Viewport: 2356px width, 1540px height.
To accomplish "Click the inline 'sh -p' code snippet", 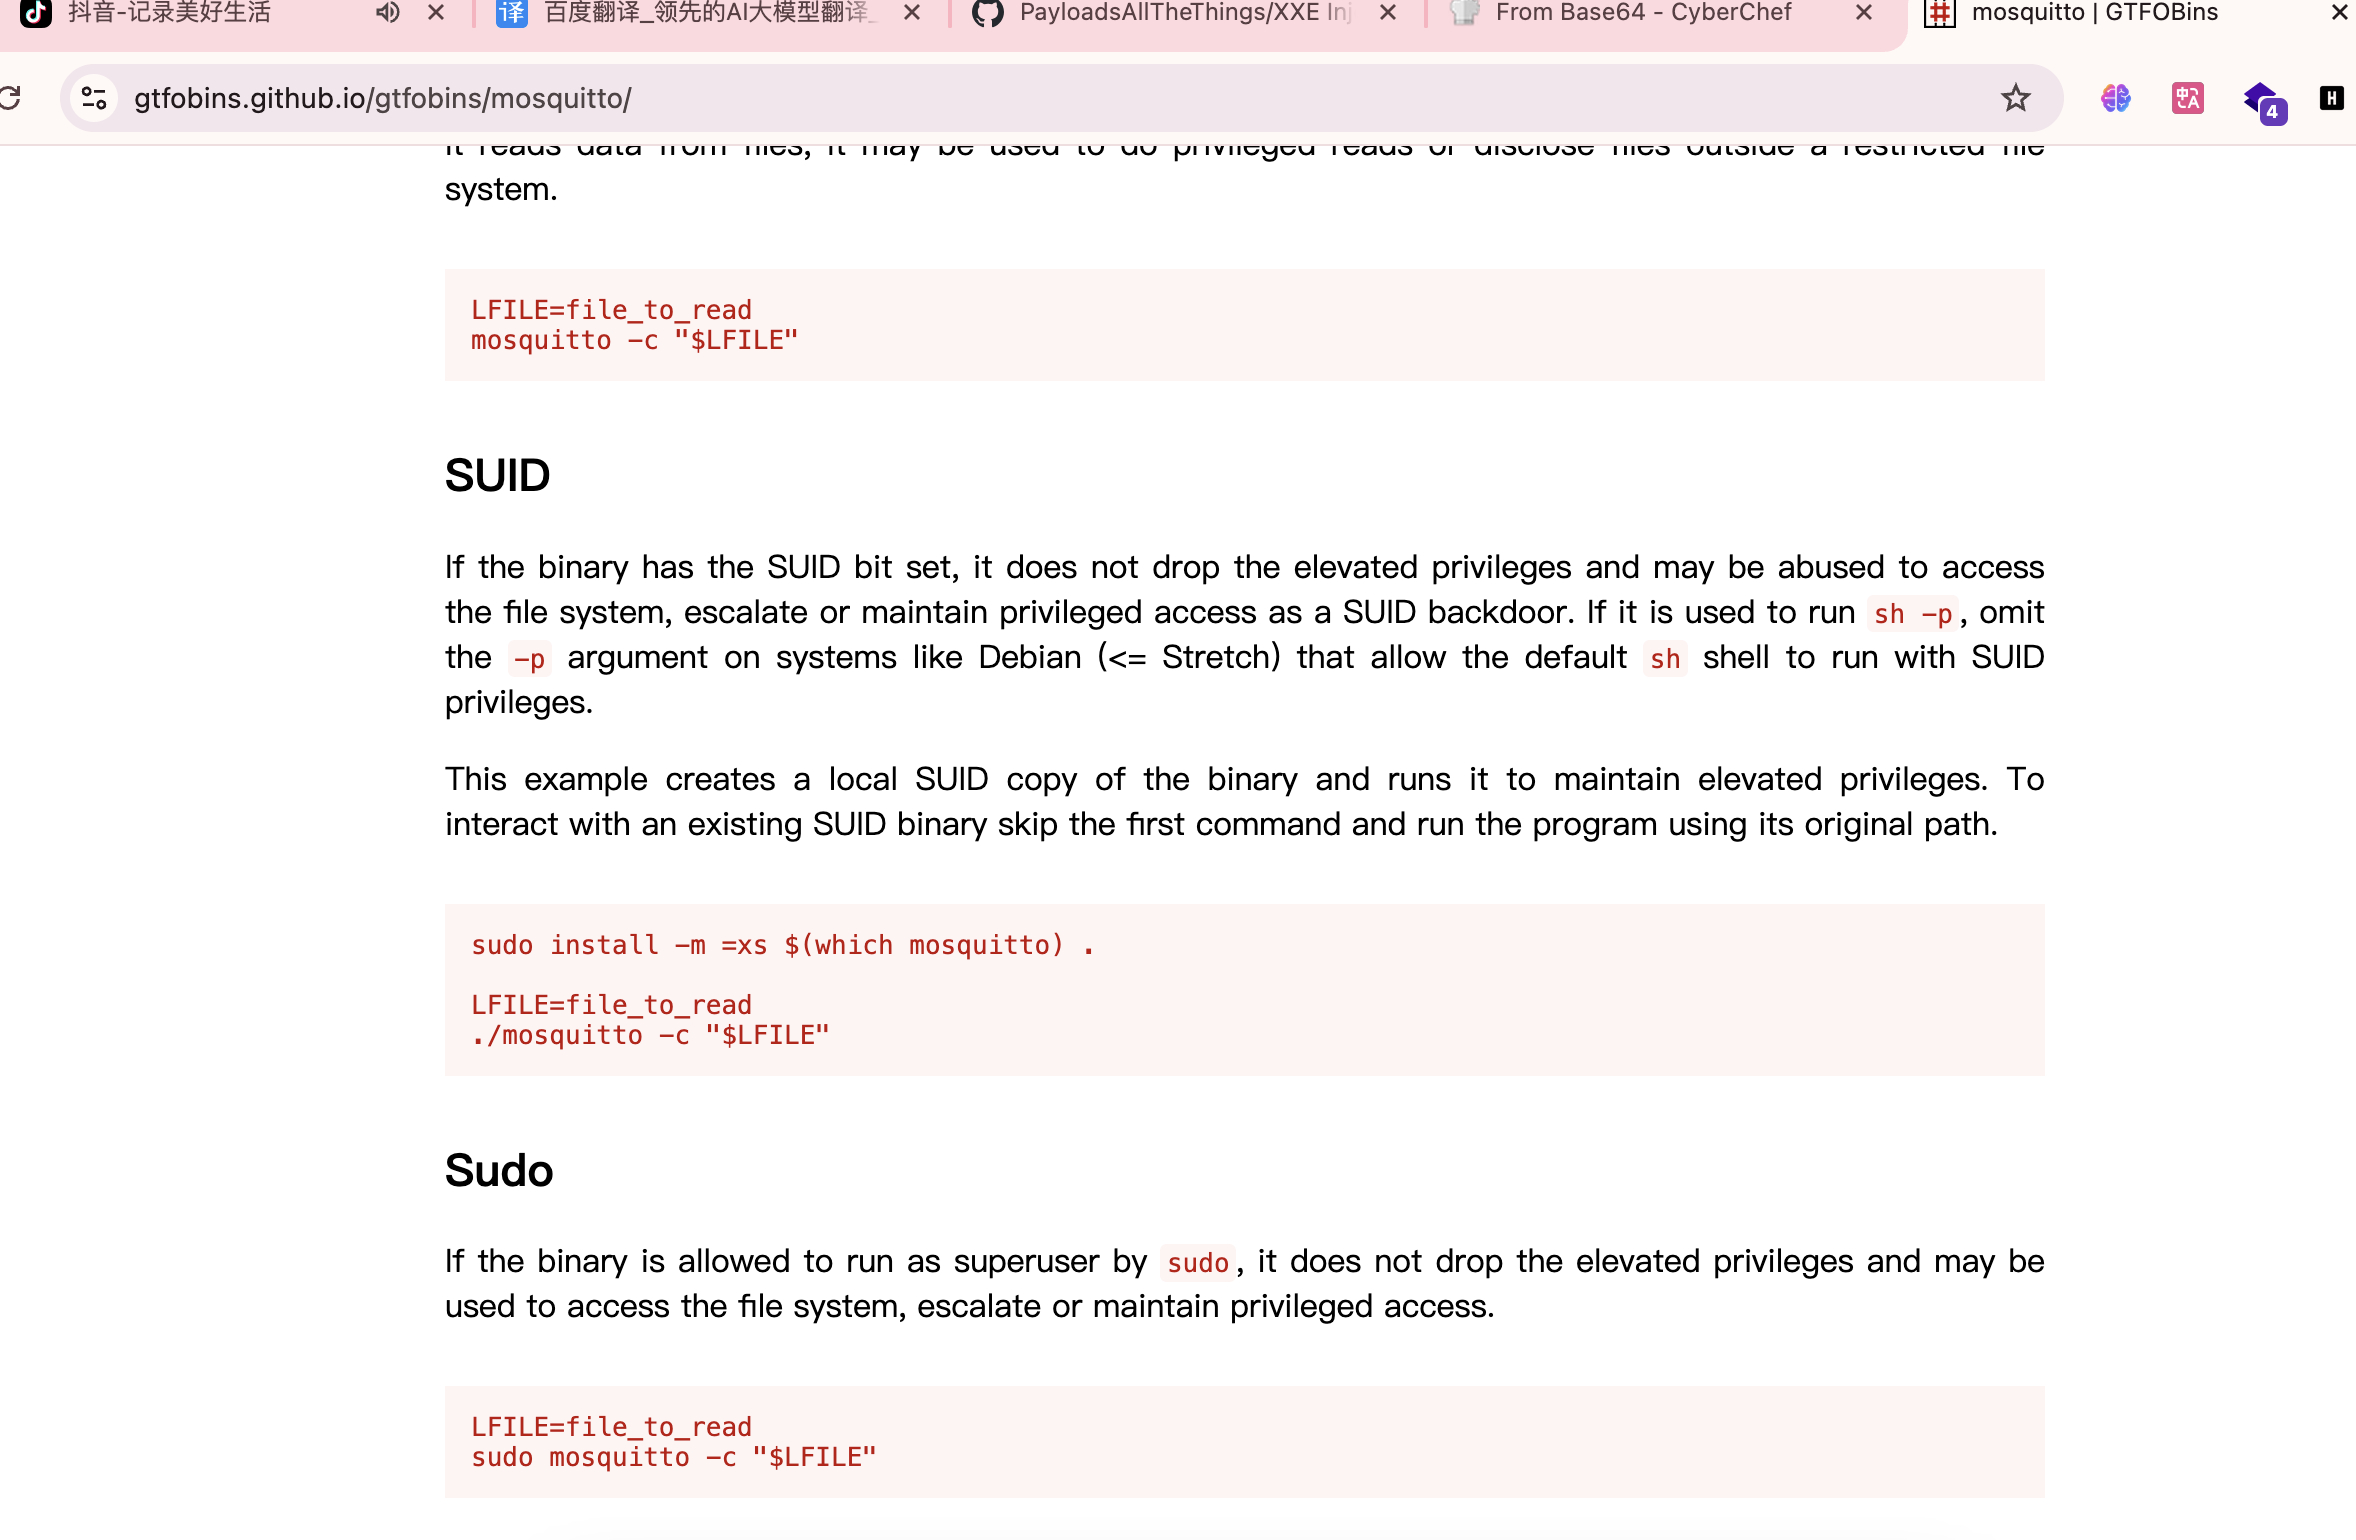I will (x=1913, y=614).
